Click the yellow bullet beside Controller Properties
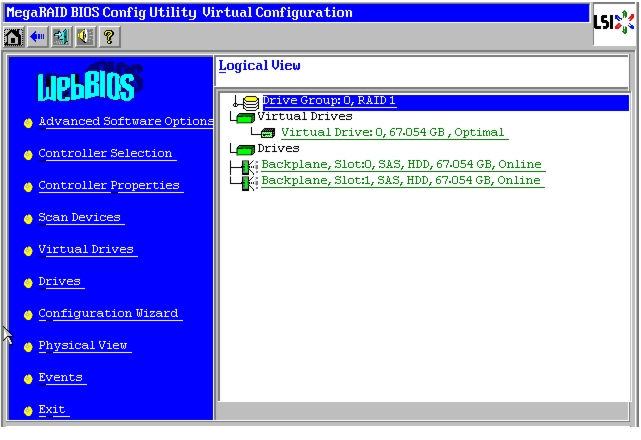641x440 pixels. [x=28, y=187]
